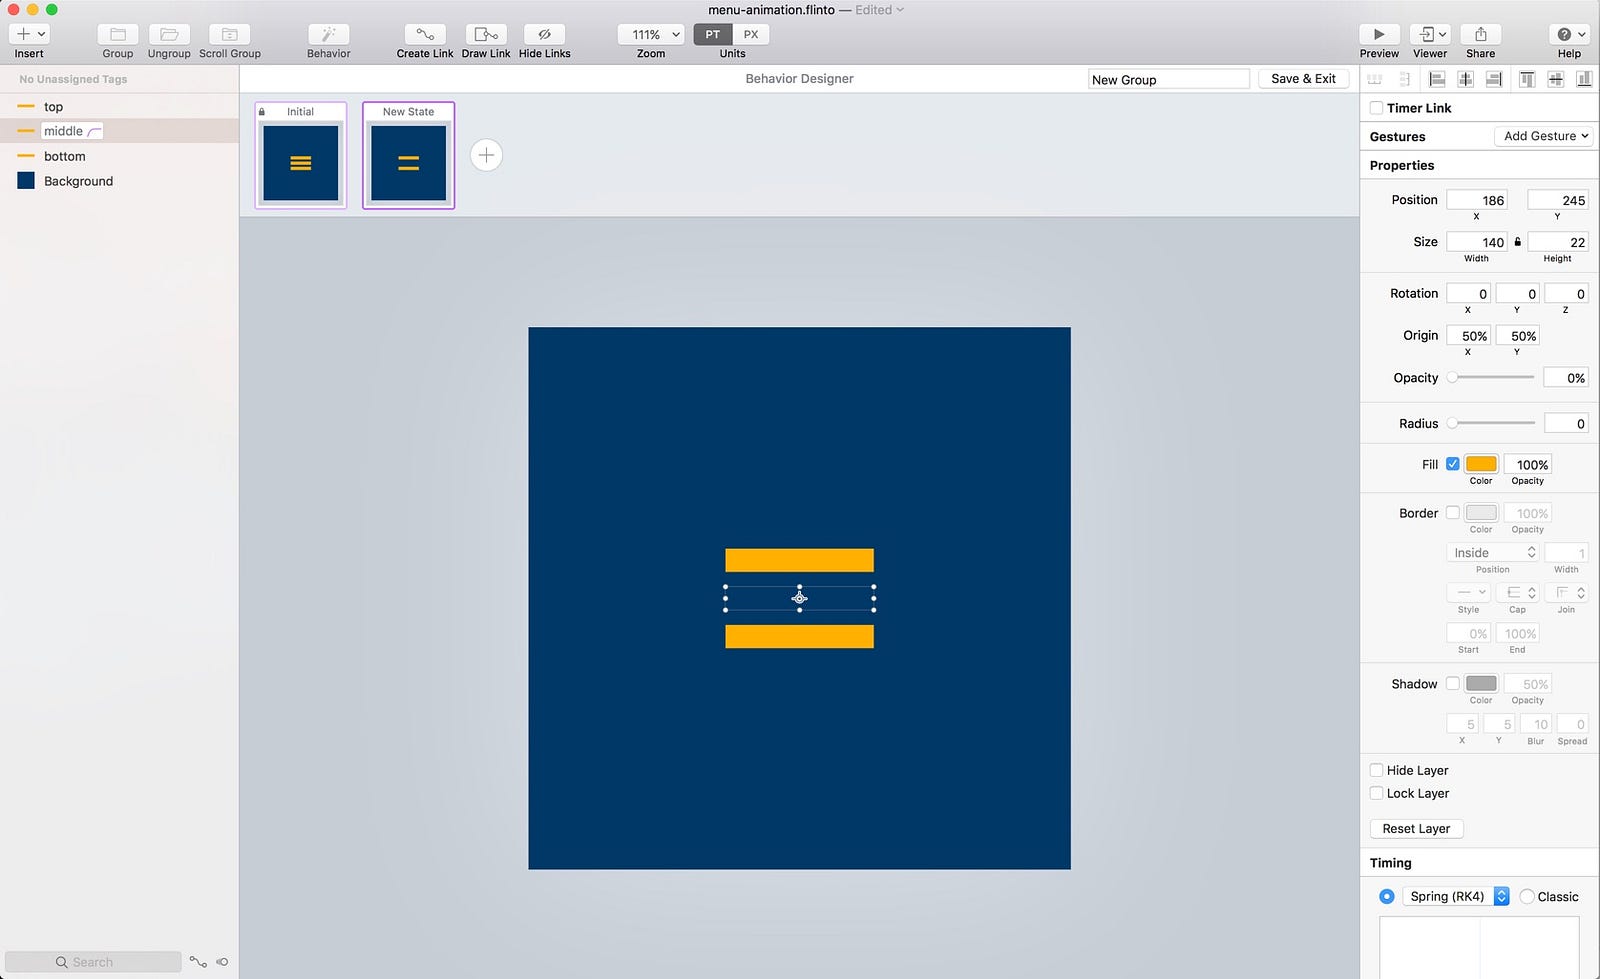Open the Border color swatch
1600x979 pixels.
pos(1481,513)
